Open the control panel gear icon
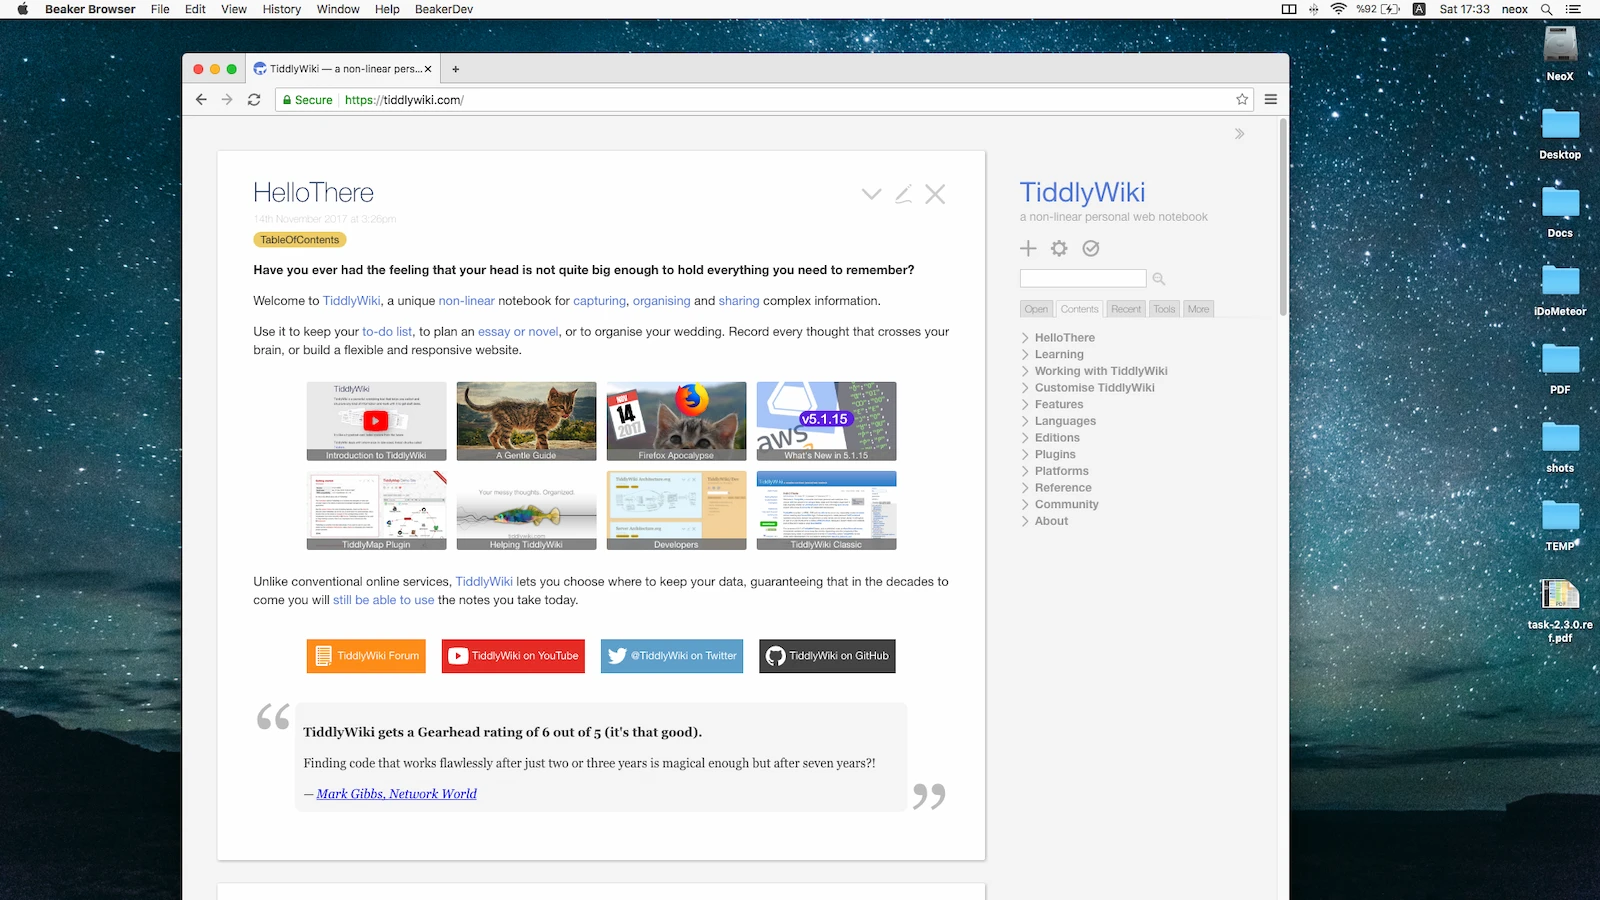Image resolution: width=1600 pixels, height=900 pixels. tap(1059, 248)
